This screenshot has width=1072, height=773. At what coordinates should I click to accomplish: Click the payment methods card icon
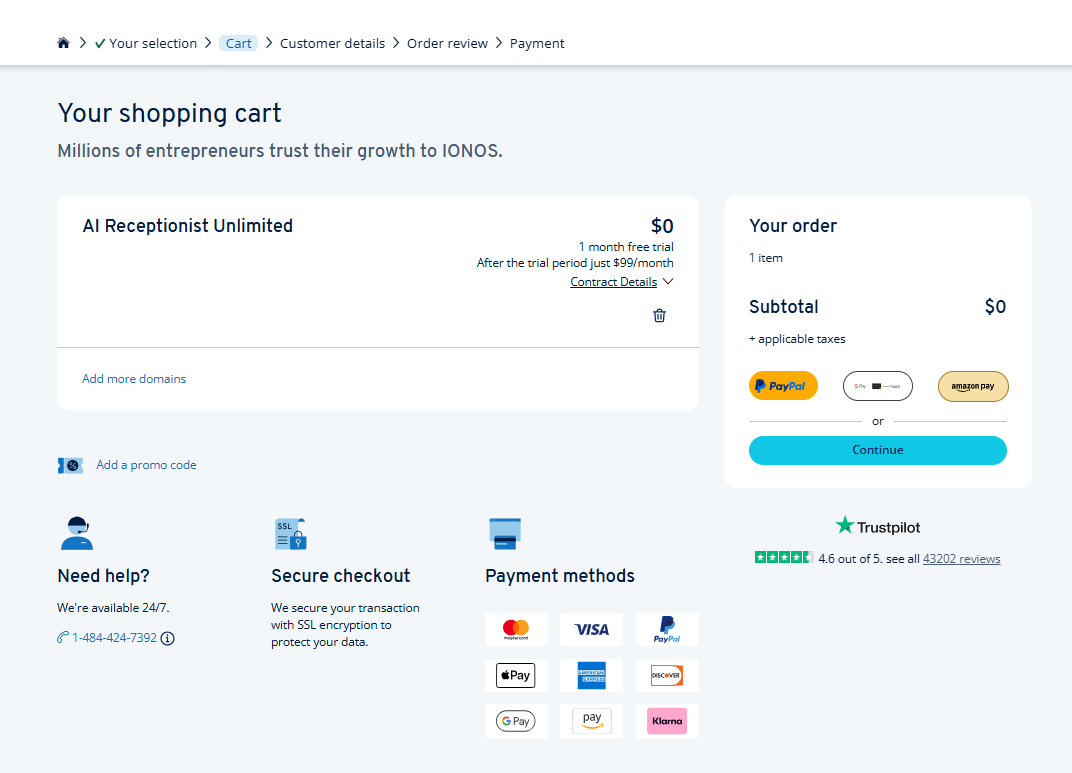pos(505,534)
